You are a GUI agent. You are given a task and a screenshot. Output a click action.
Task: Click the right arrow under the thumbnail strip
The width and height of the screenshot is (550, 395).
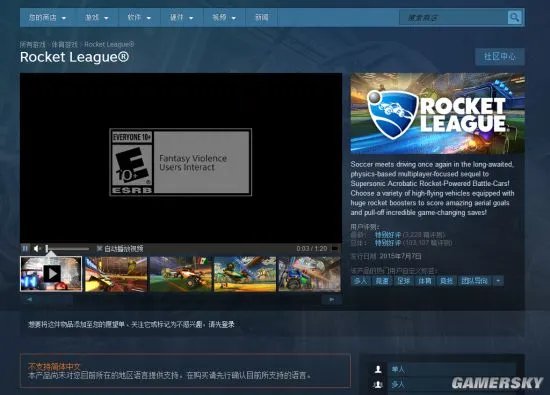point(331,300)
